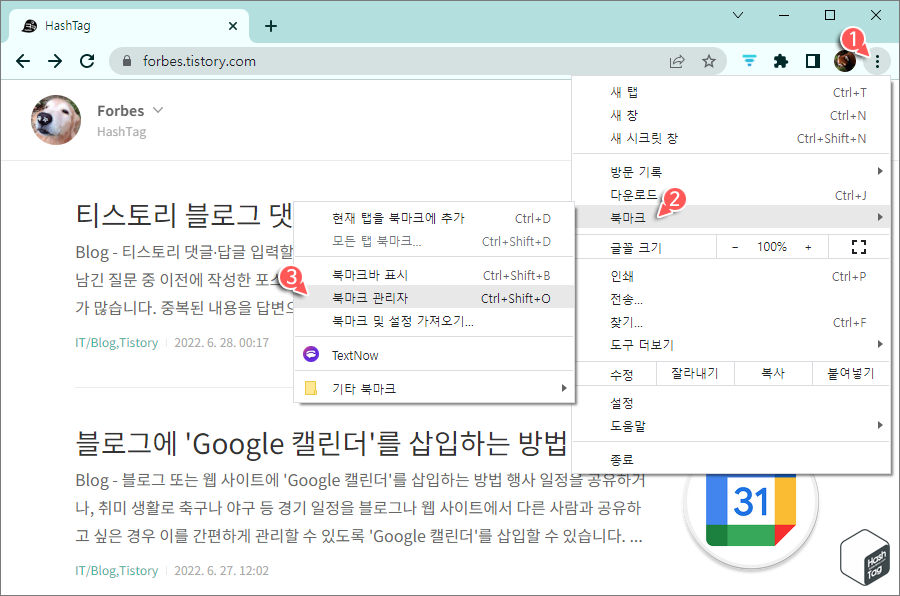This screenshot has height=596, width=900.
Task: Select 현재 탭을 북마크에 추가
Action: [x=435, y=218]
